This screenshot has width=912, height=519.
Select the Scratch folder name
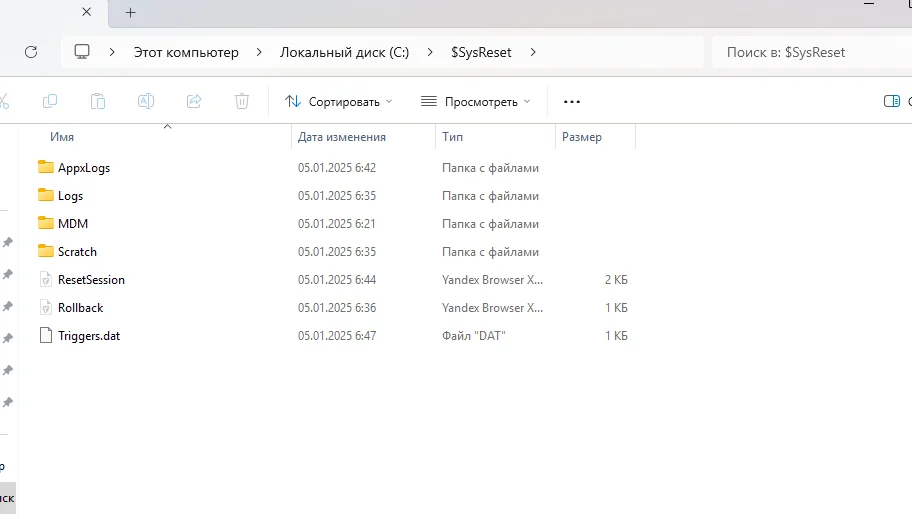pos(77,251)
